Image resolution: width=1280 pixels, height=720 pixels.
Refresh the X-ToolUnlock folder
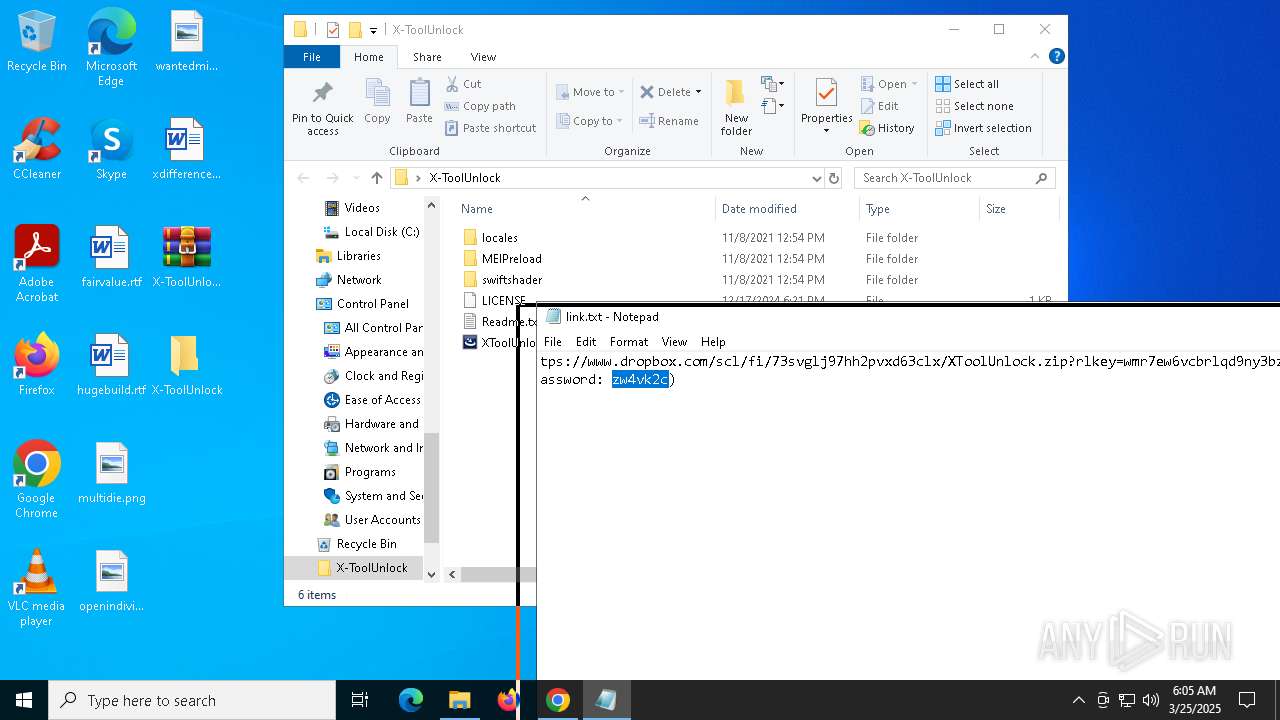click(x=834, y=178)
